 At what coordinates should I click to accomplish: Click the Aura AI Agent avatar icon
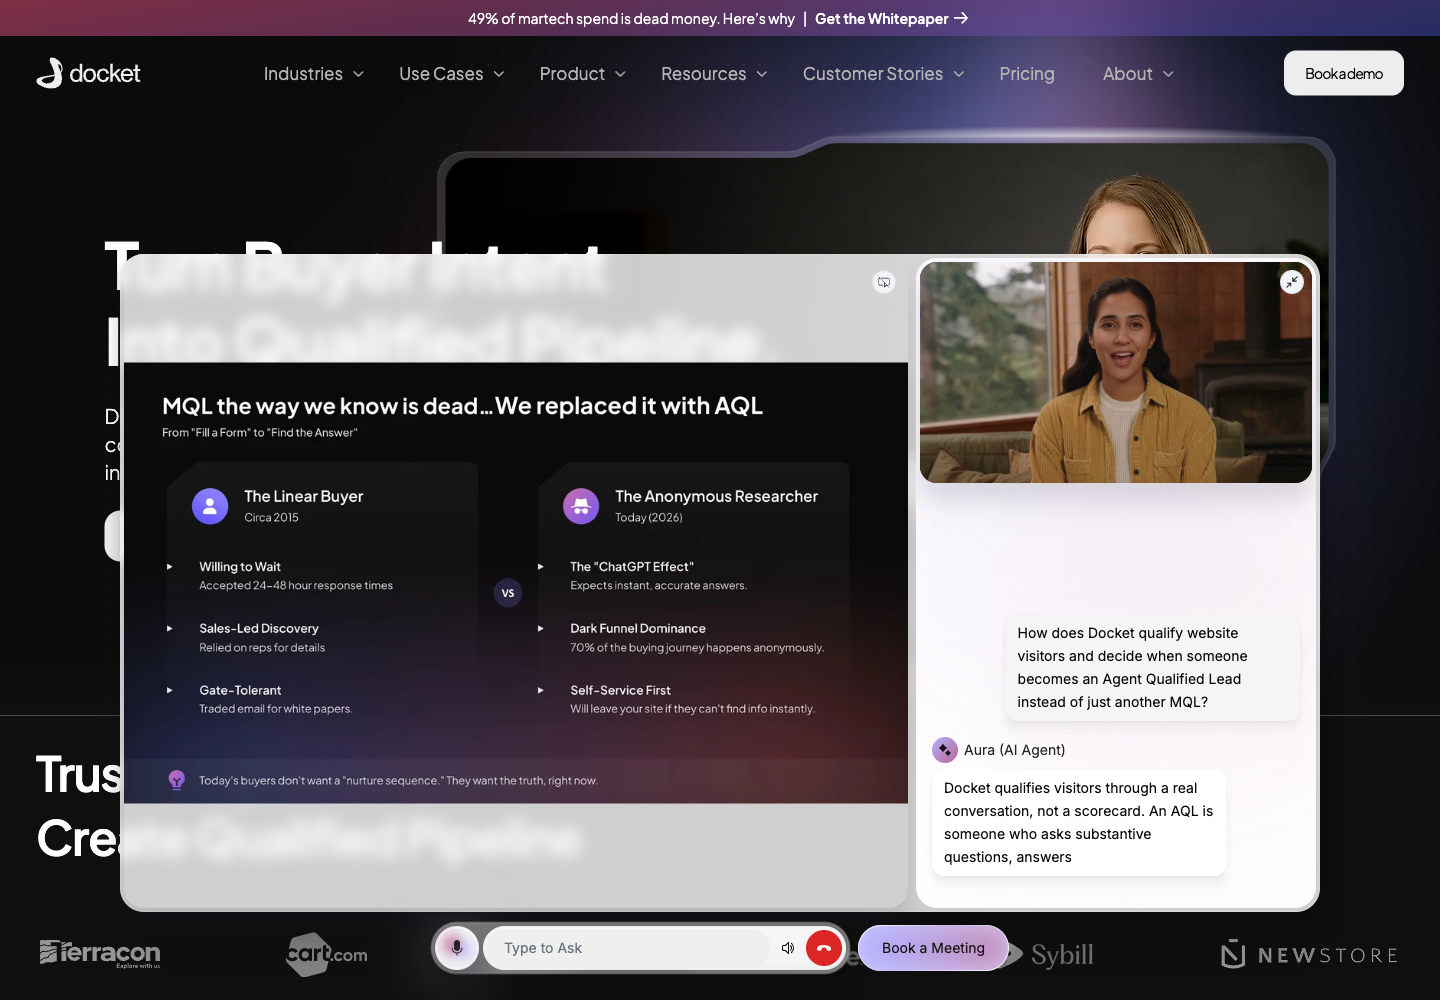[x=945, y=750]
